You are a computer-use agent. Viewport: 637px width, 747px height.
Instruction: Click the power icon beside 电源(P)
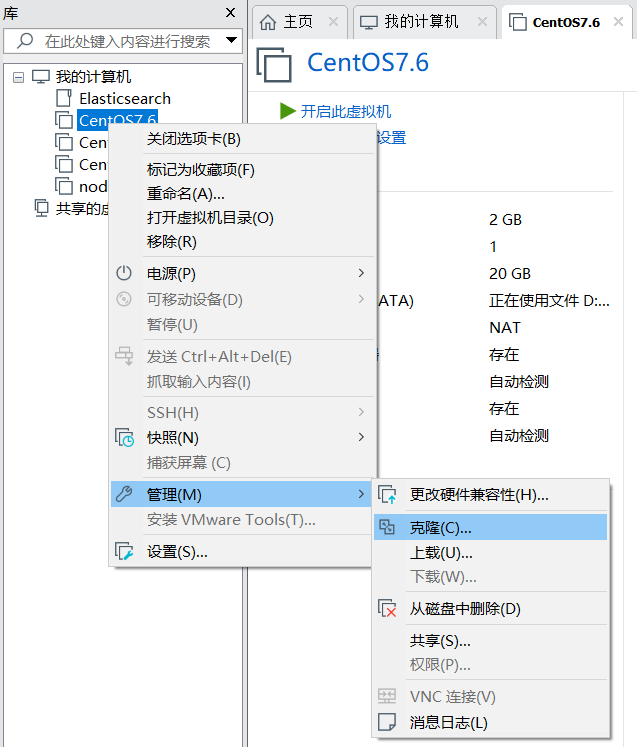[124, 273]
